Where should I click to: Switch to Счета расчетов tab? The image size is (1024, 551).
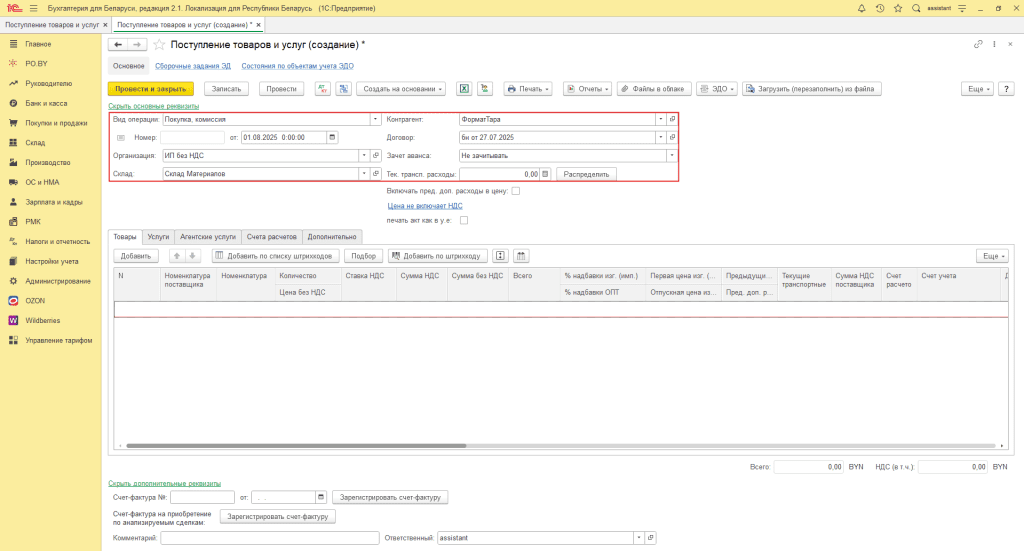[272, 237]
